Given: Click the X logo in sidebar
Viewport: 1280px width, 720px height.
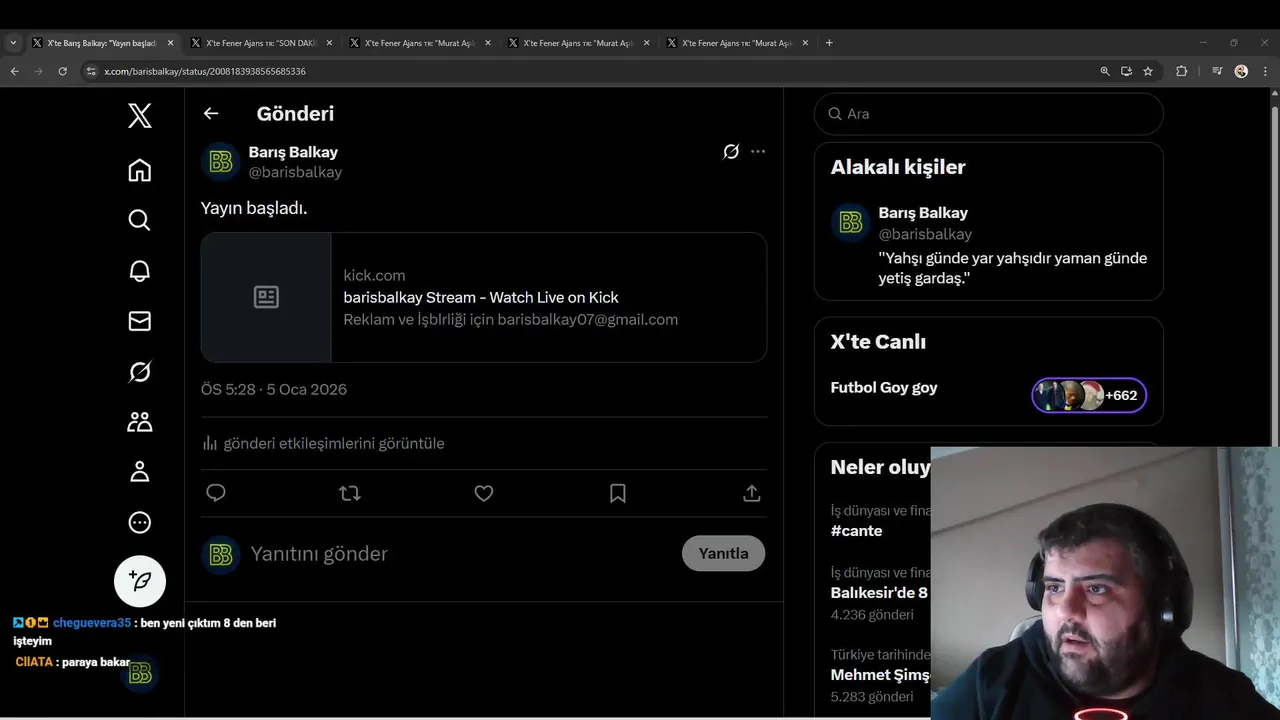Looking at the screenshot, I should pyautogui.click(x=140, y=116).
